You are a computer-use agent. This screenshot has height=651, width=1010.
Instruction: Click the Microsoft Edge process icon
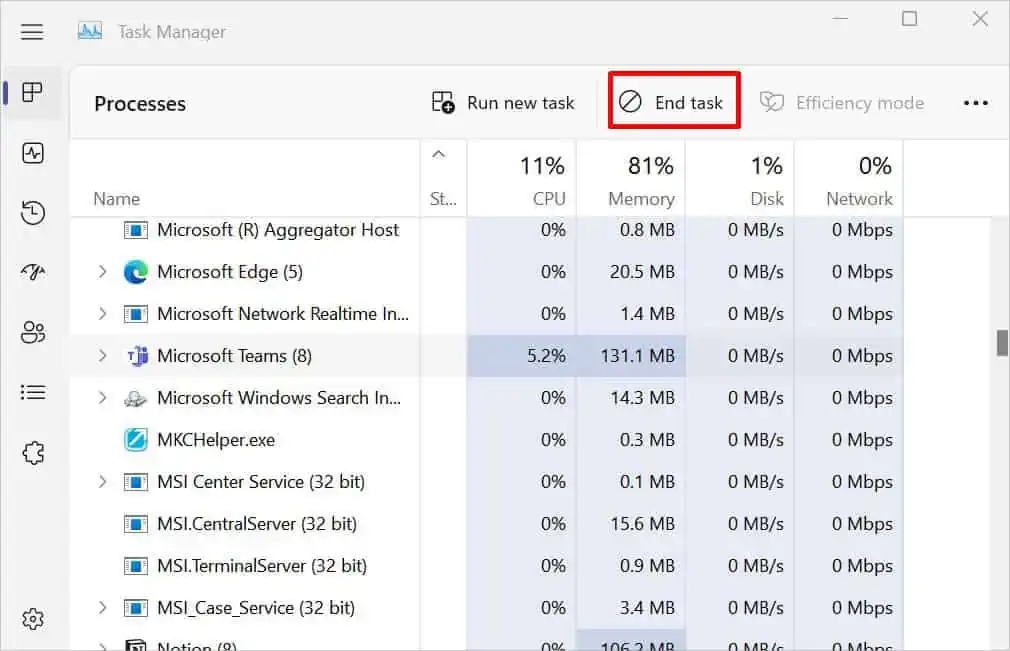pyautogui.click(x=136, y=272)
